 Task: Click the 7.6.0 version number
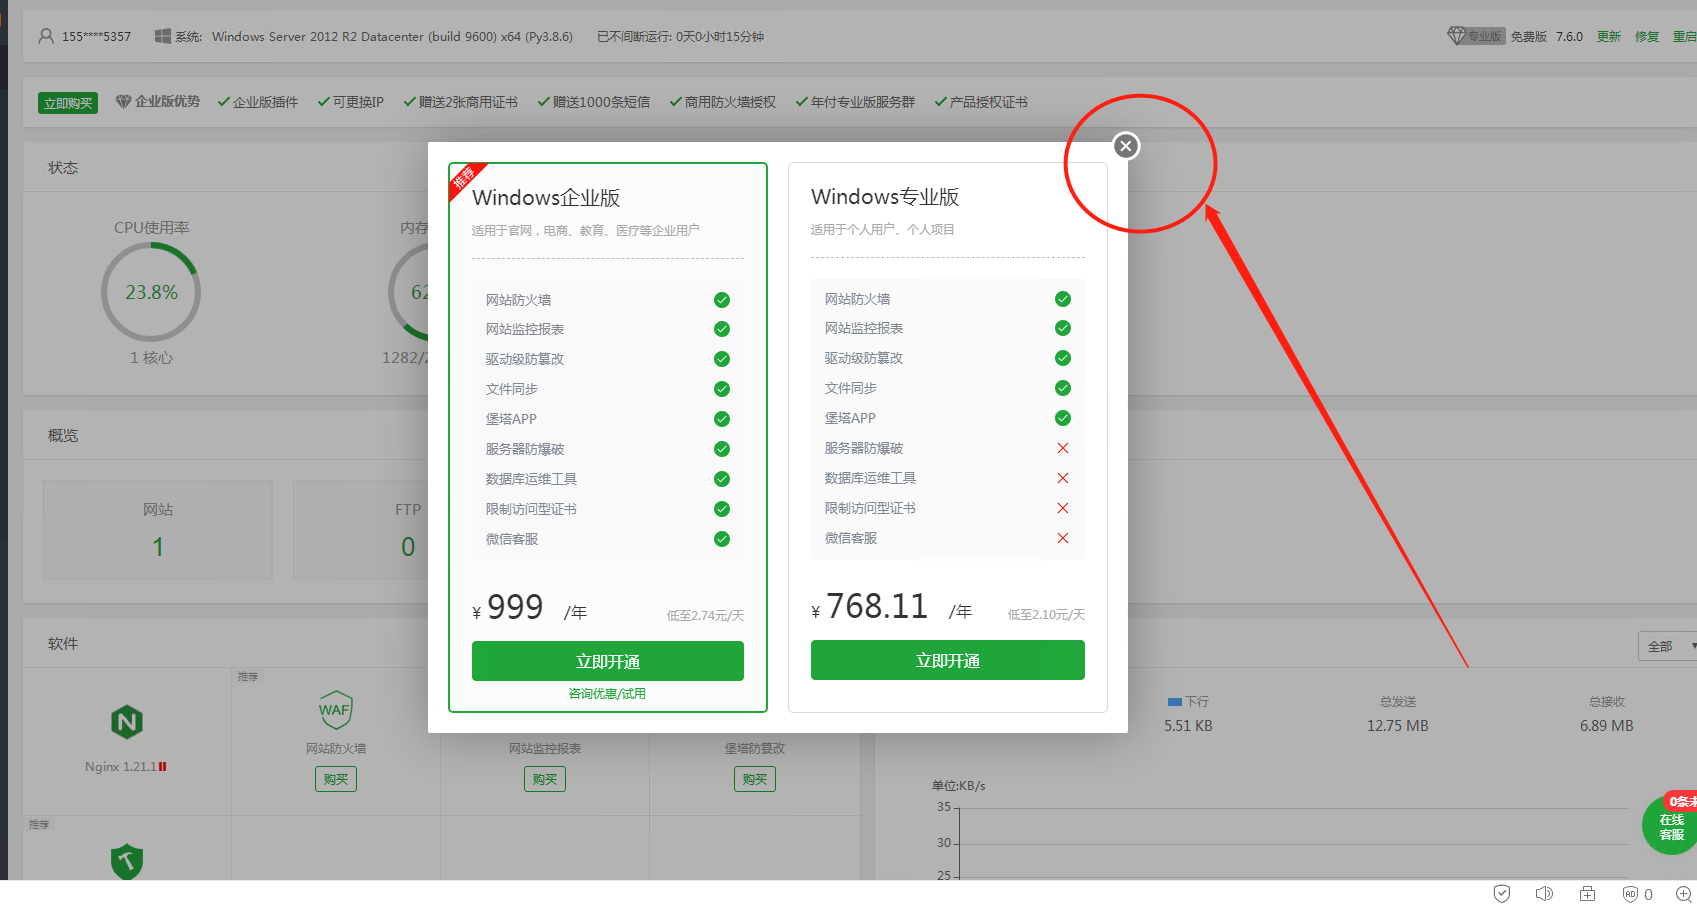(x=1569, y=36)
